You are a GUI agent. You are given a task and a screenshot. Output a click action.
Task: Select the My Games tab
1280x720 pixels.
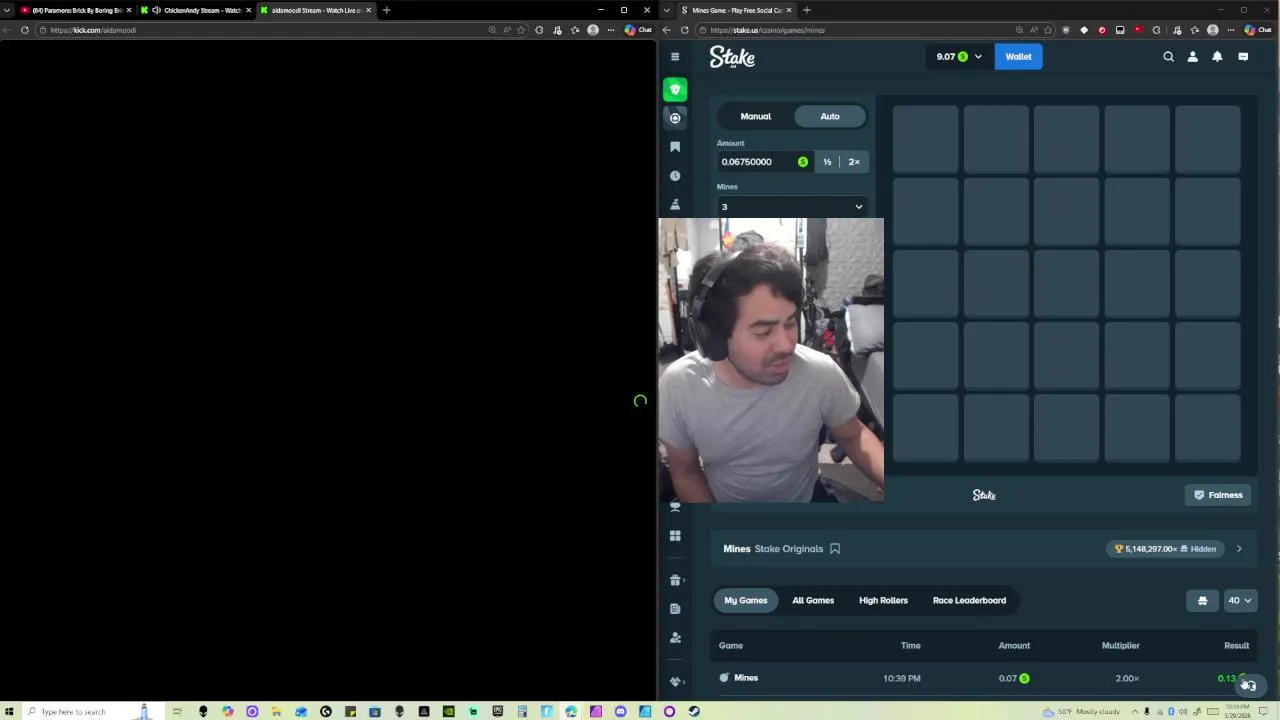tap(746, 601)
